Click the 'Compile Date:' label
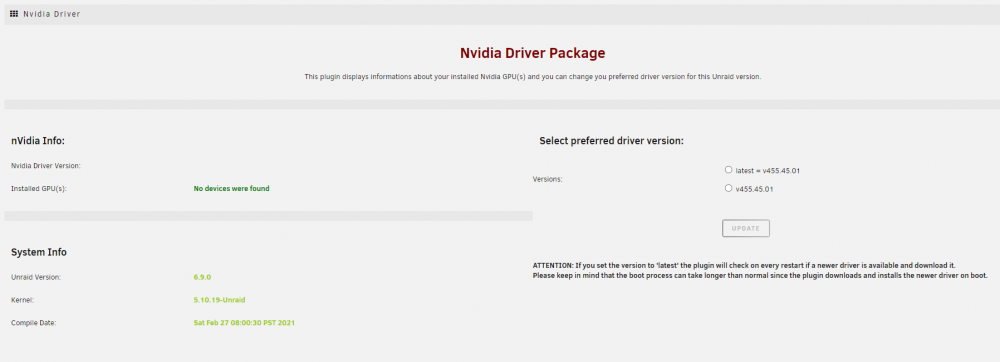 [x=34, y=322]
